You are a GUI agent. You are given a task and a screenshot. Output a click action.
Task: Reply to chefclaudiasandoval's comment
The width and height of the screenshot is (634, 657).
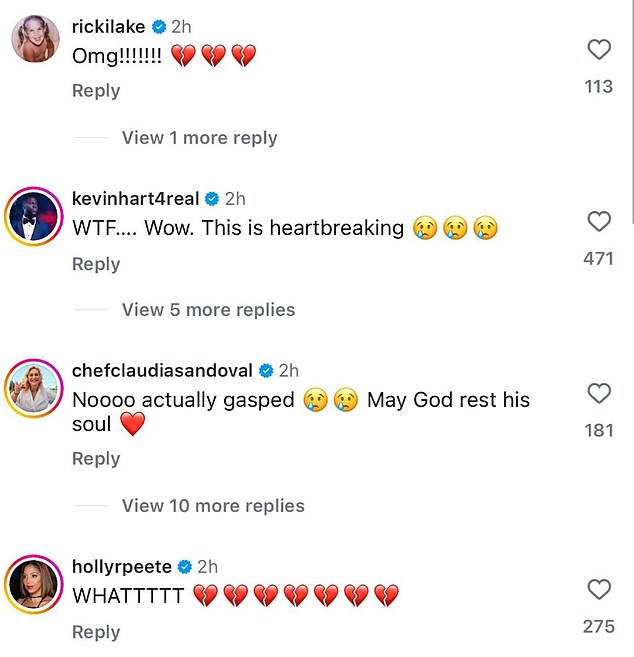96,459
